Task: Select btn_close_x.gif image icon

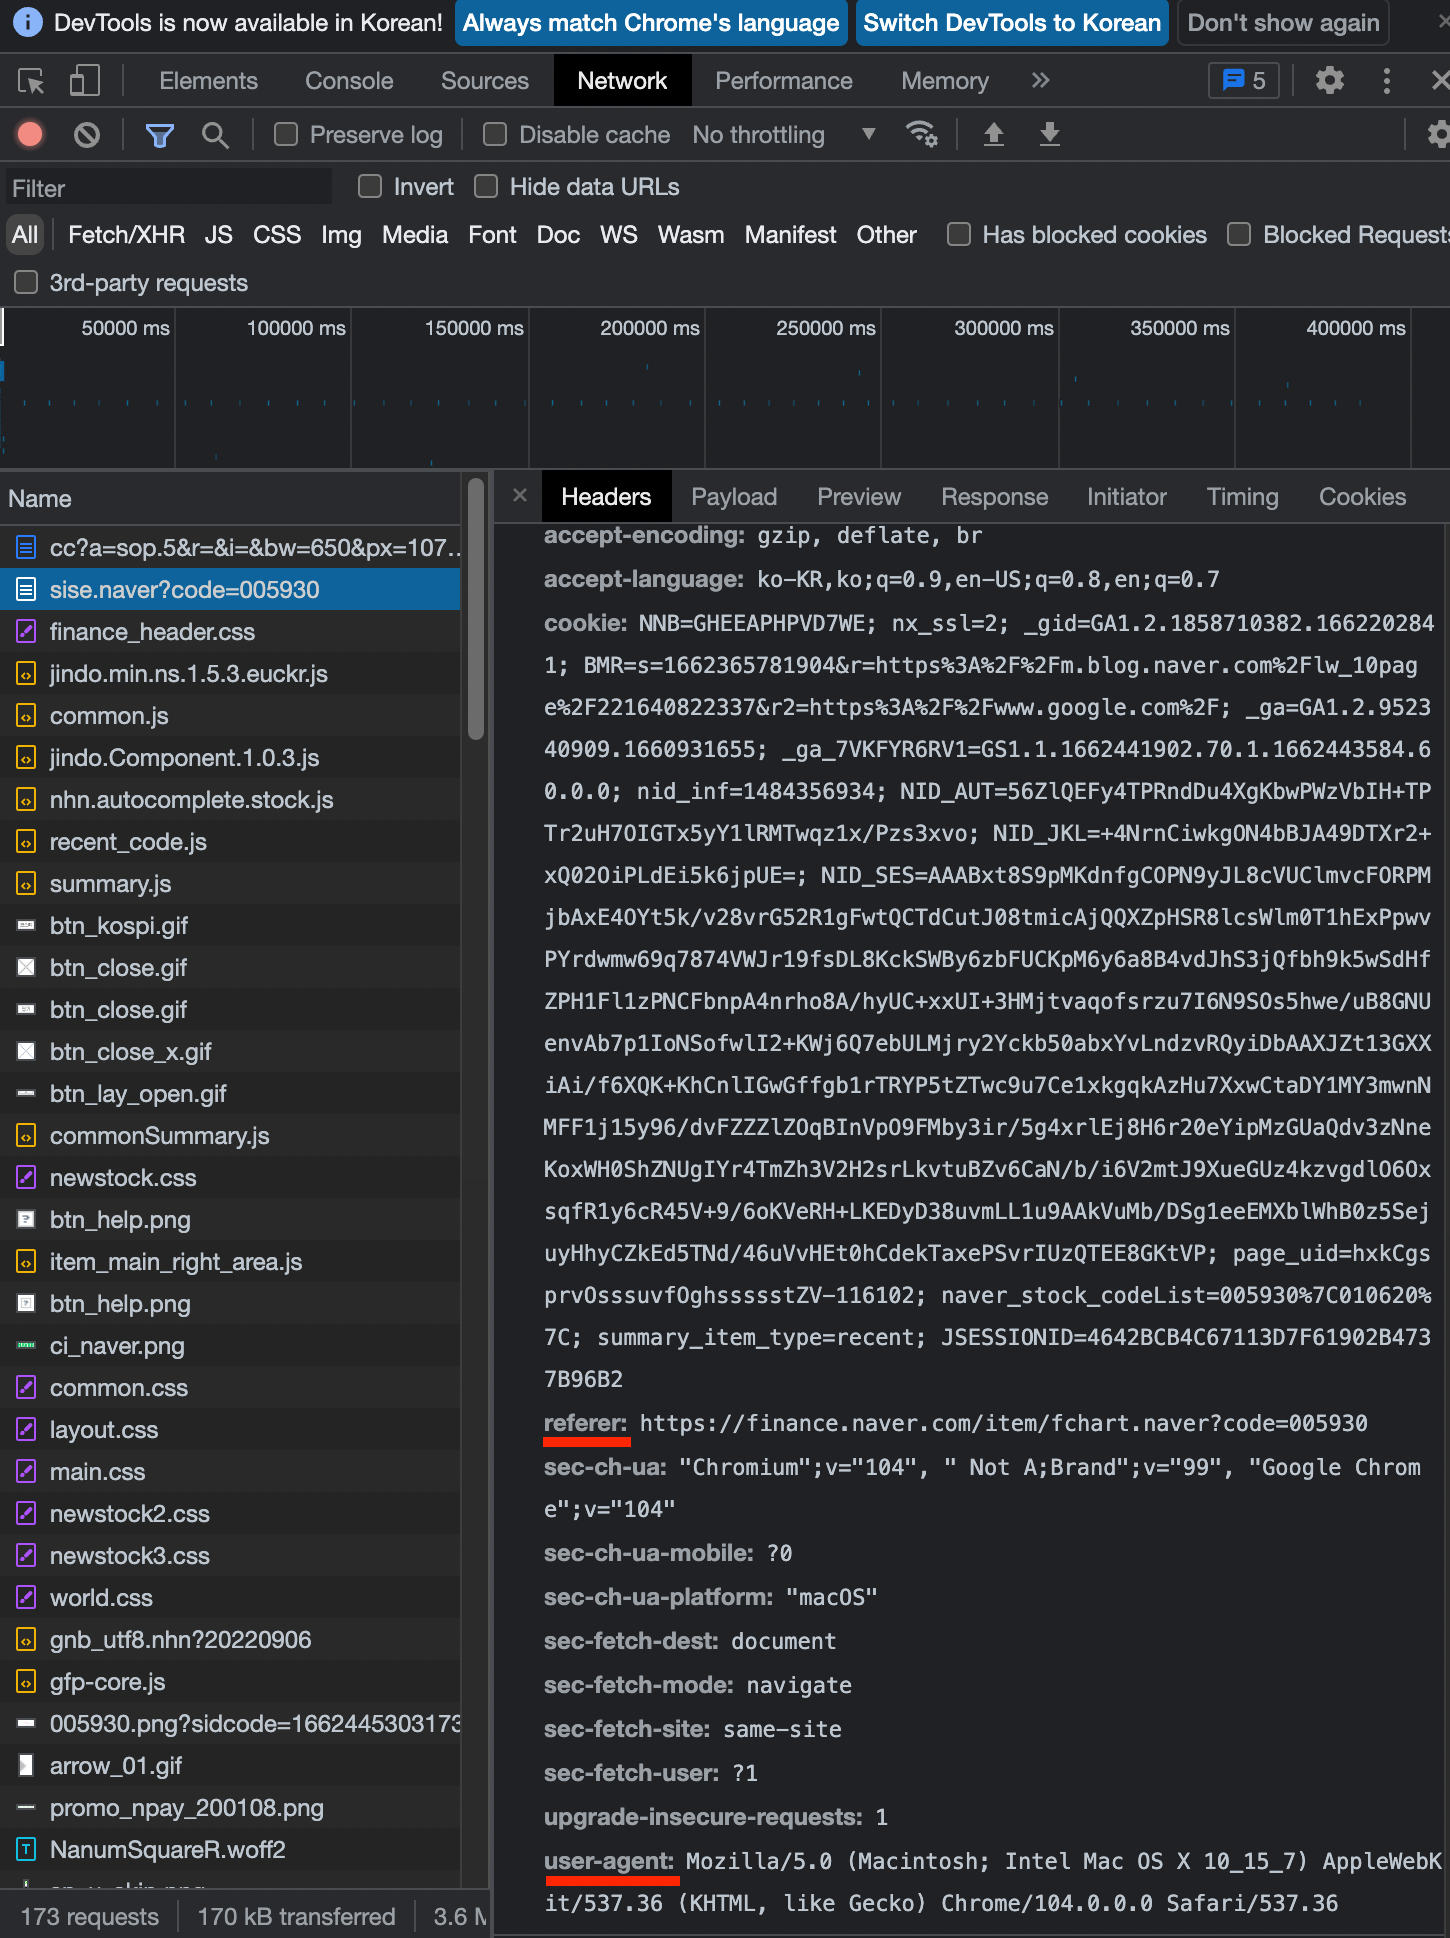Action: pos(26,1052)
